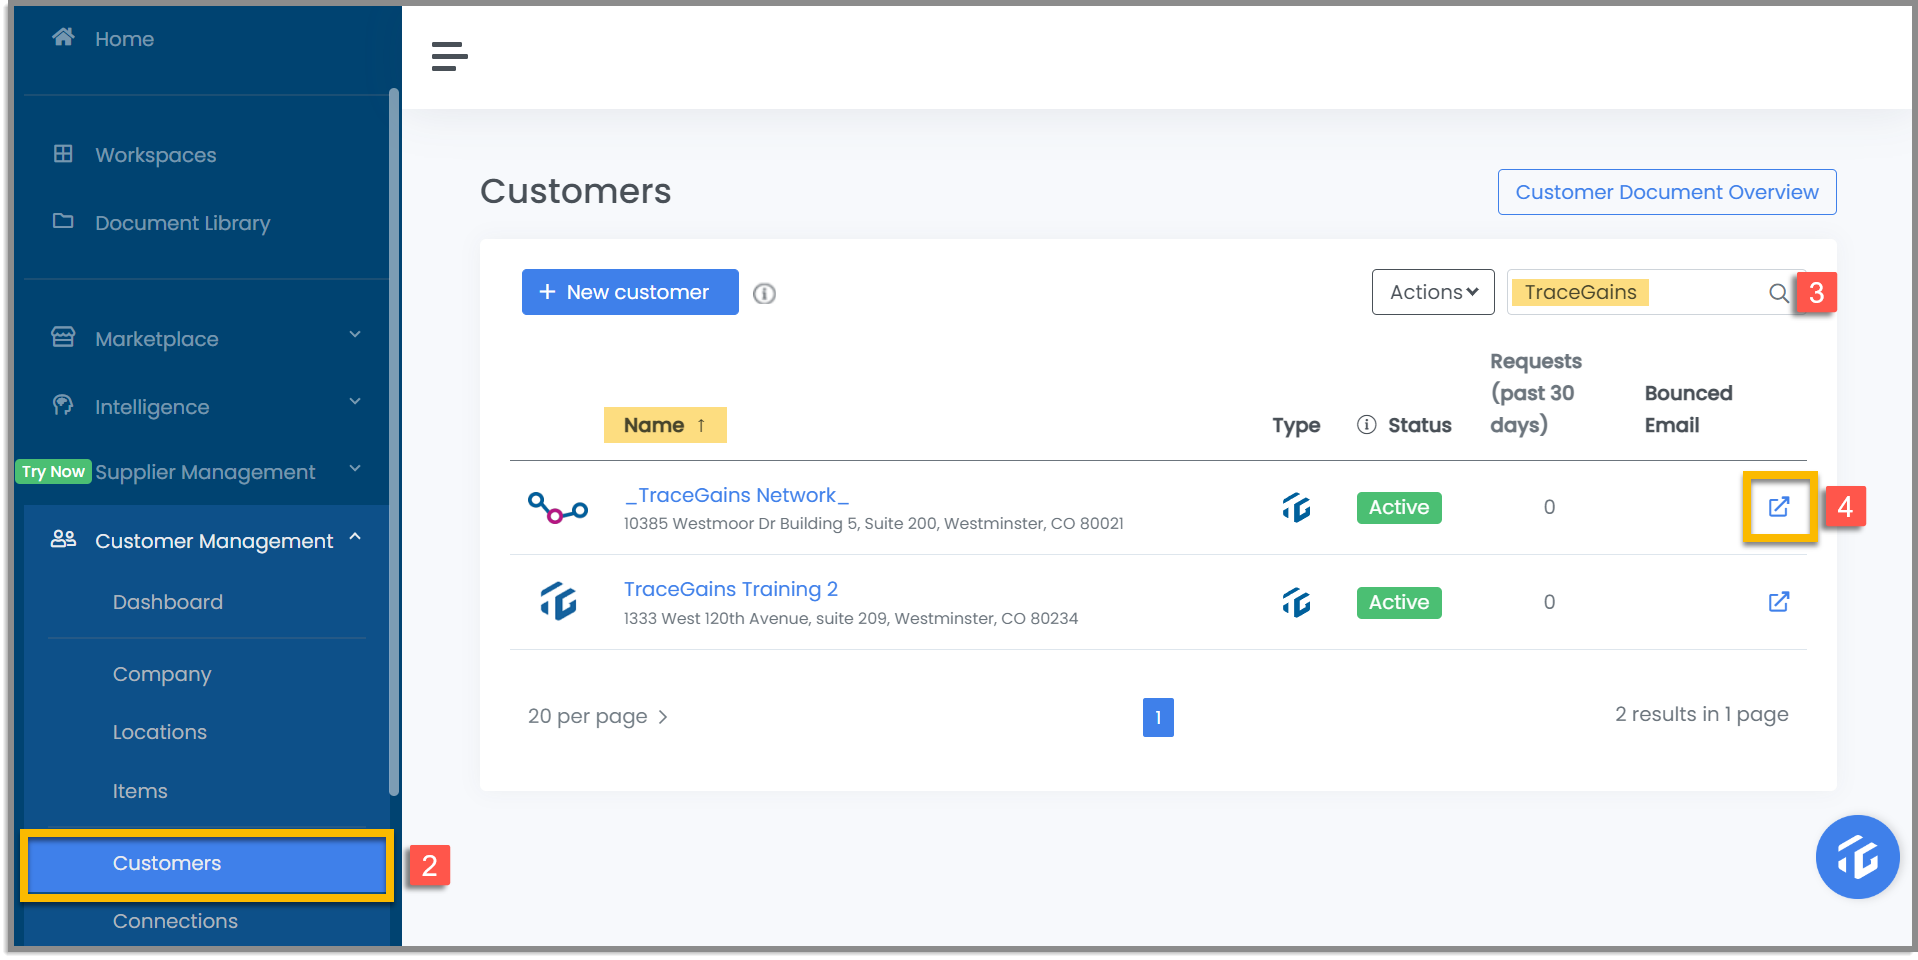
Task: Open the hamburger menu icon
Action: tap(449, 56)
